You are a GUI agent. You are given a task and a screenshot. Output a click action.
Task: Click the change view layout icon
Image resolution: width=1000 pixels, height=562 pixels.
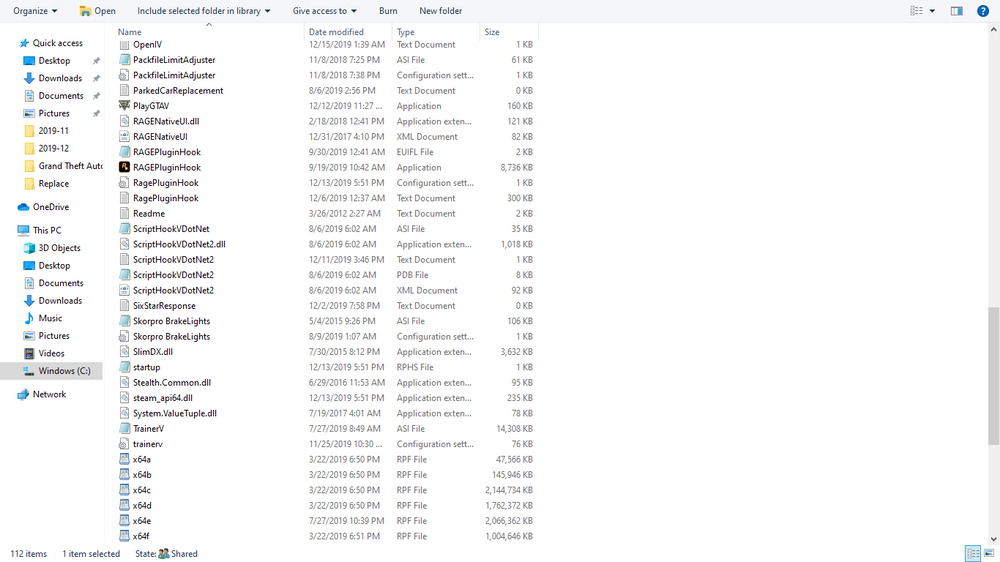point(916,11)
